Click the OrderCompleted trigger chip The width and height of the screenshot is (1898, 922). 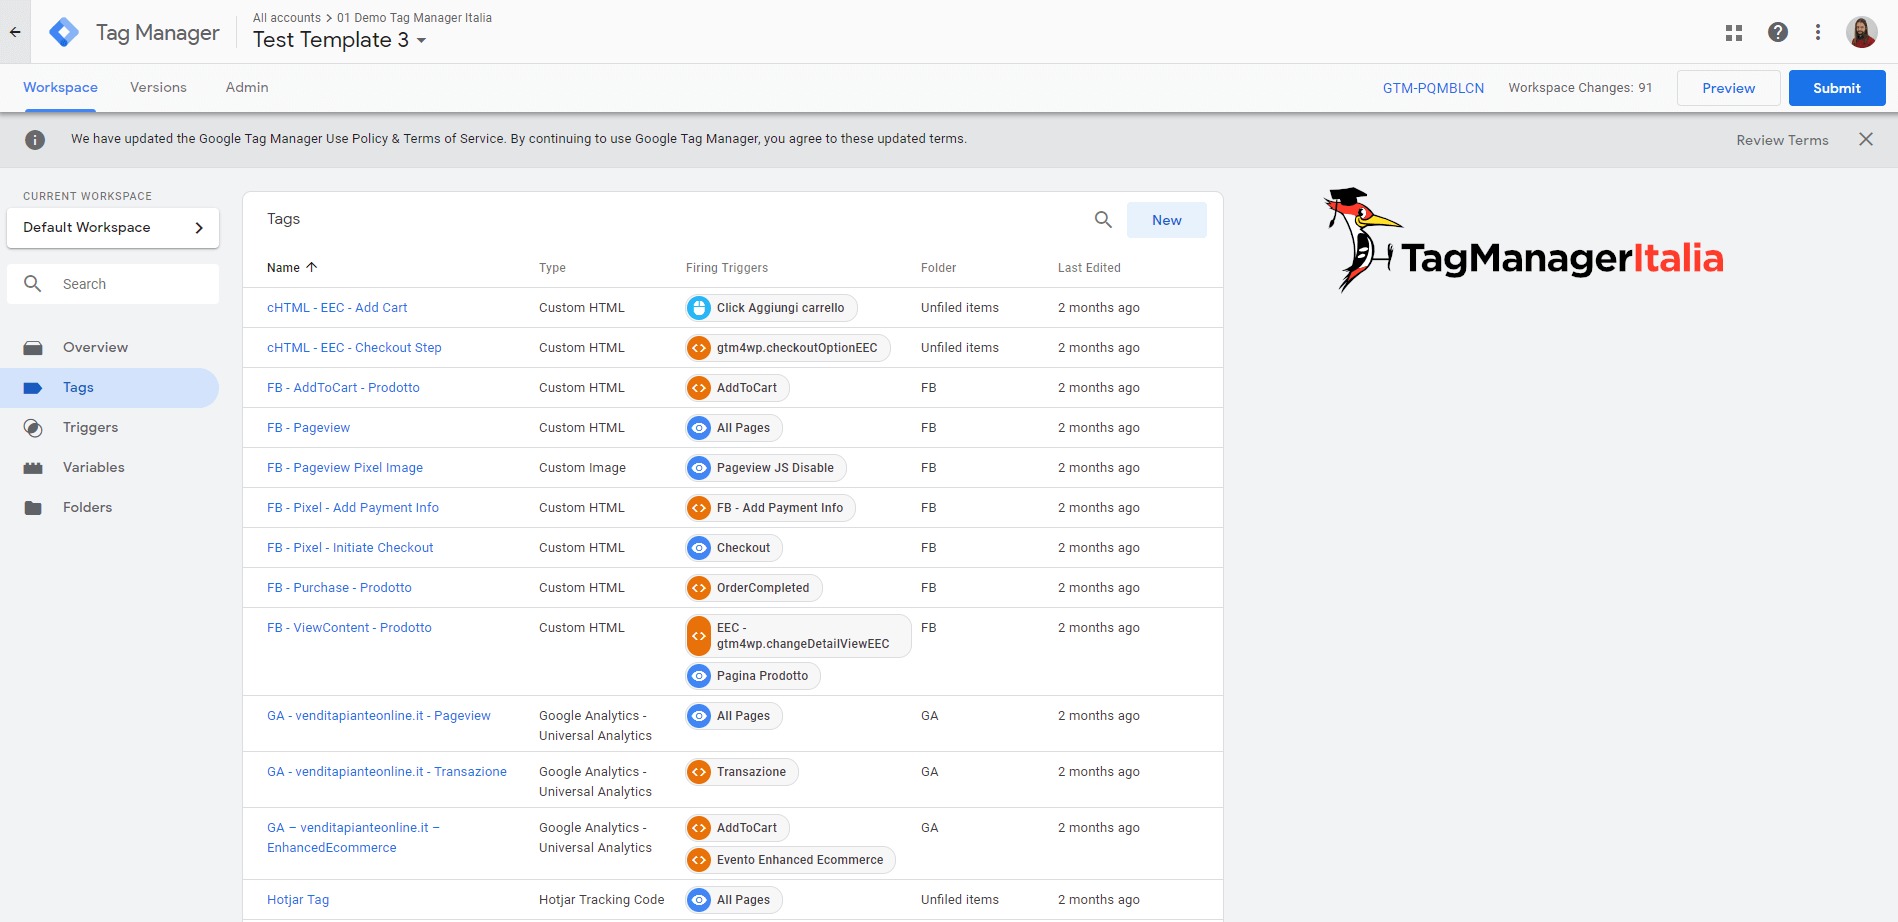pyautogui.click(x=754, y=588)
